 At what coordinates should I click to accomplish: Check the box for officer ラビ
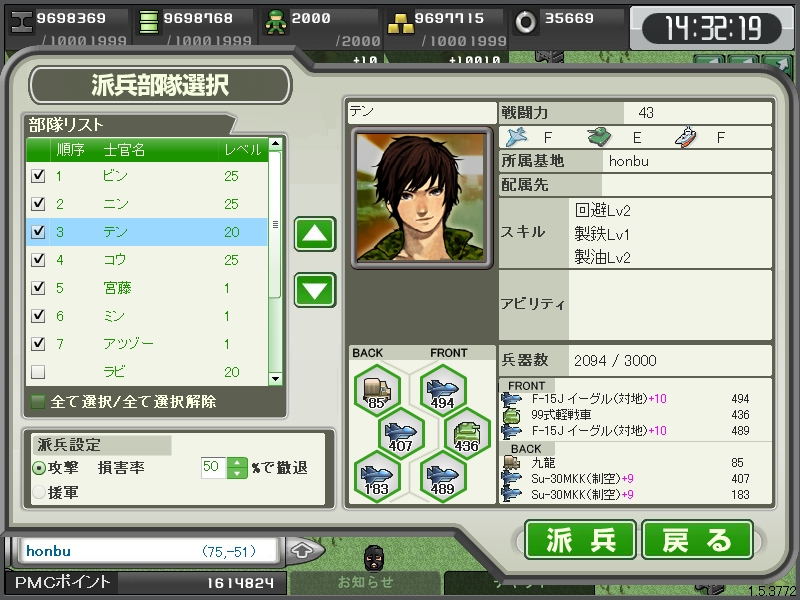tap(38, 372)
